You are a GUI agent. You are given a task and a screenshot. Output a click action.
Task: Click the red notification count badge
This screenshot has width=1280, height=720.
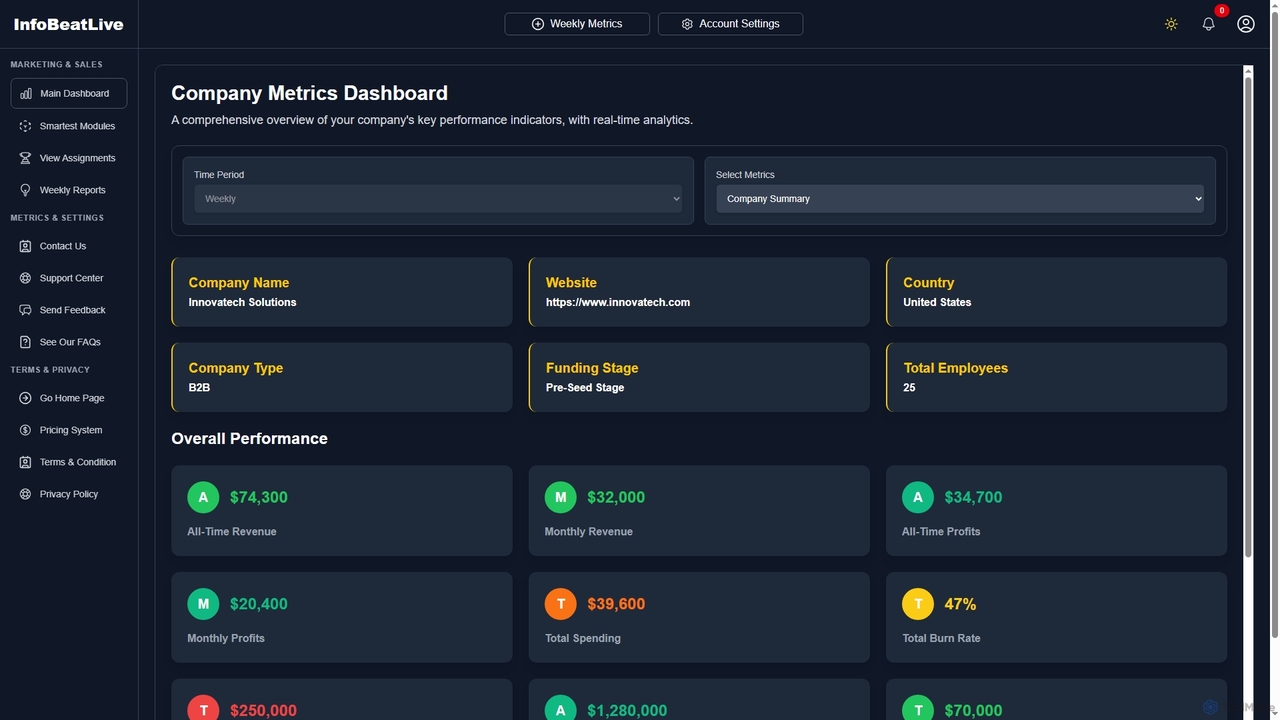(1221, 11)
